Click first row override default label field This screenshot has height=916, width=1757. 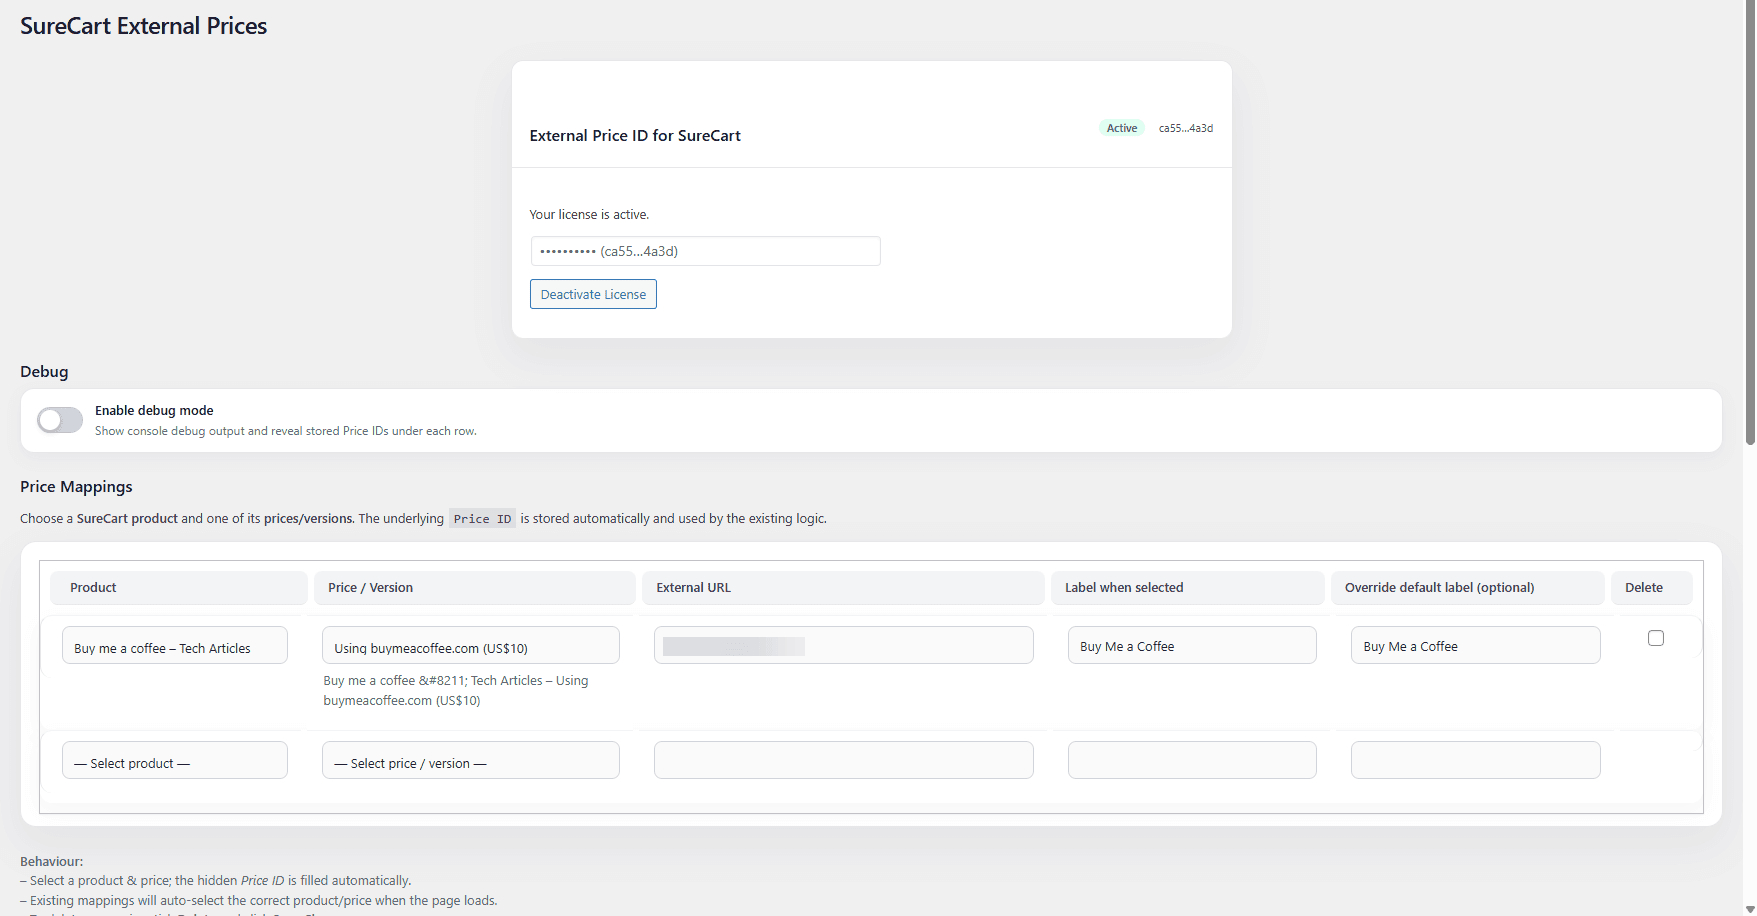coord(1475,646)
